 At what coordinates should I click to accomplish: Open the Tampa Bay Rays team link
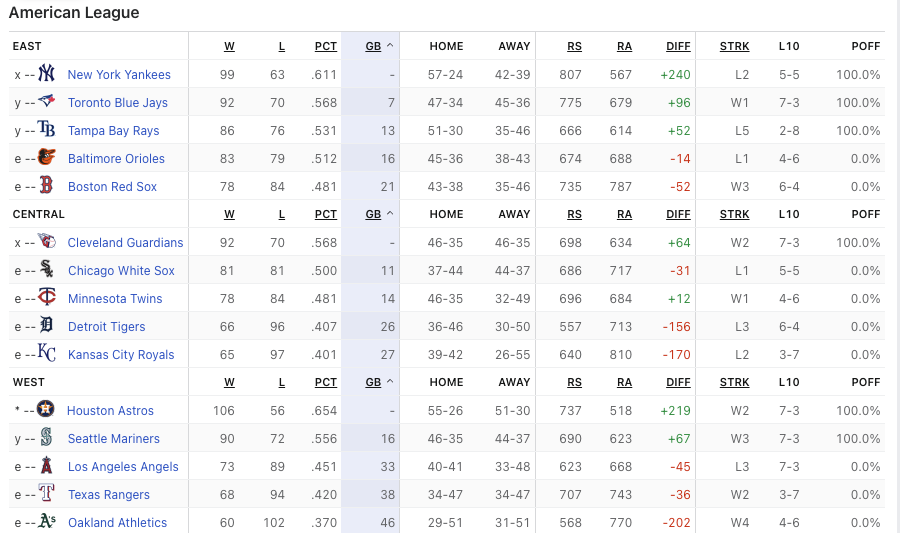pos(113,131)
